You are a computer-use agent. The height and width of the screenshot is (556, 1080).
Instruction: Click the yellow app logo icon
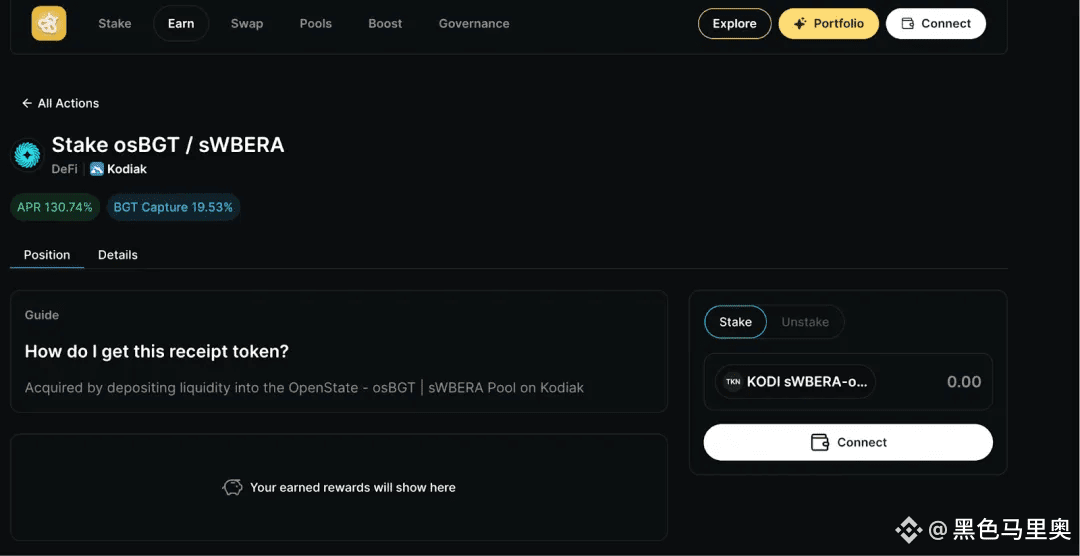(49, 23)
